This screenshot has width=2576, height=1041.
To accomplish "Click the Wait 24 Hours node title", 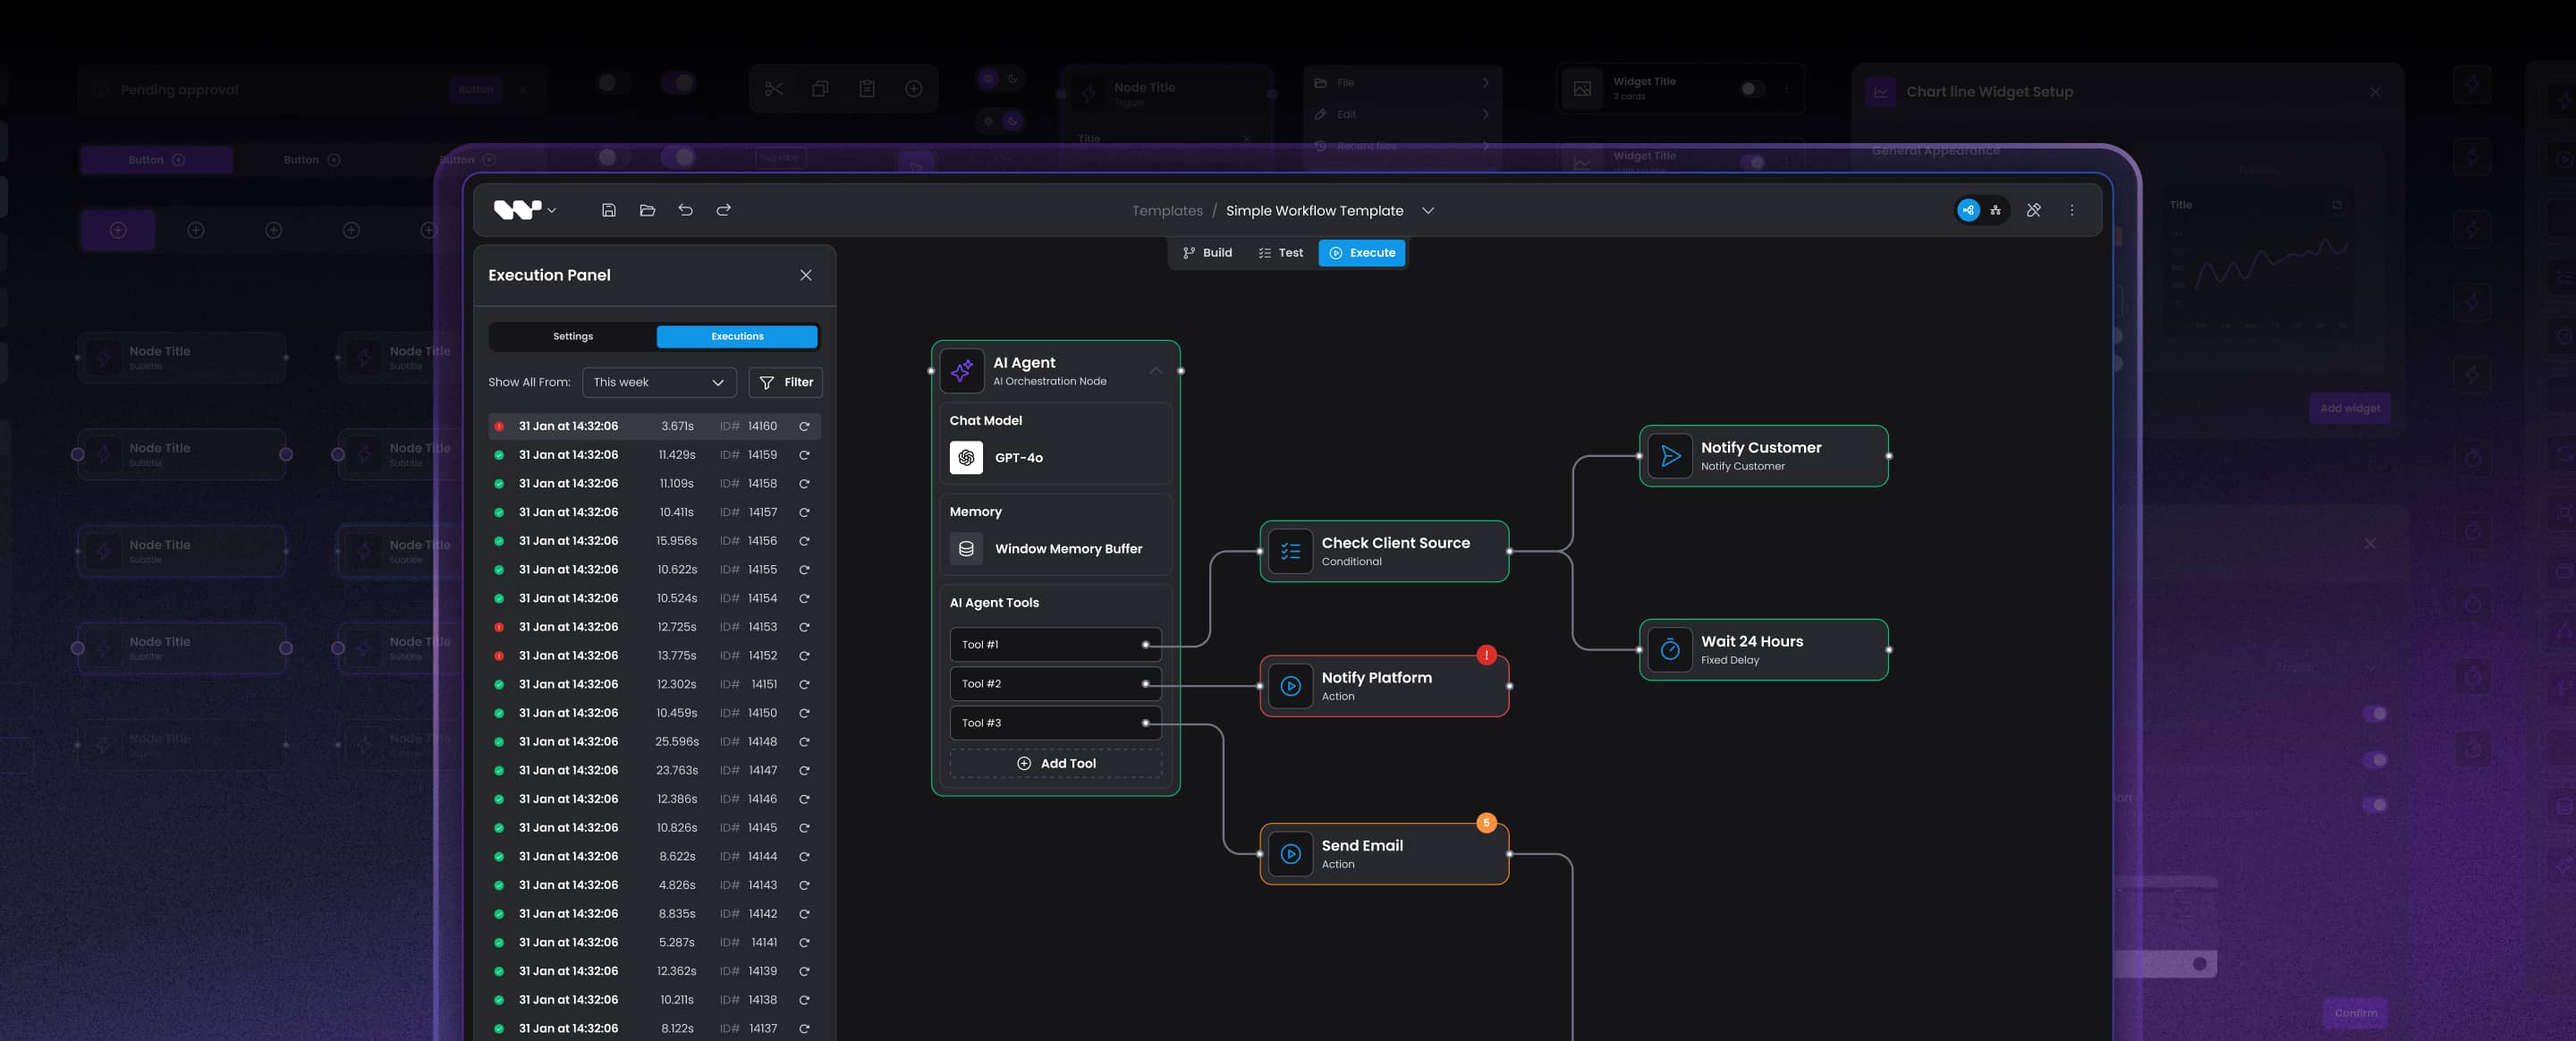I will click(x=1752, y=642).
